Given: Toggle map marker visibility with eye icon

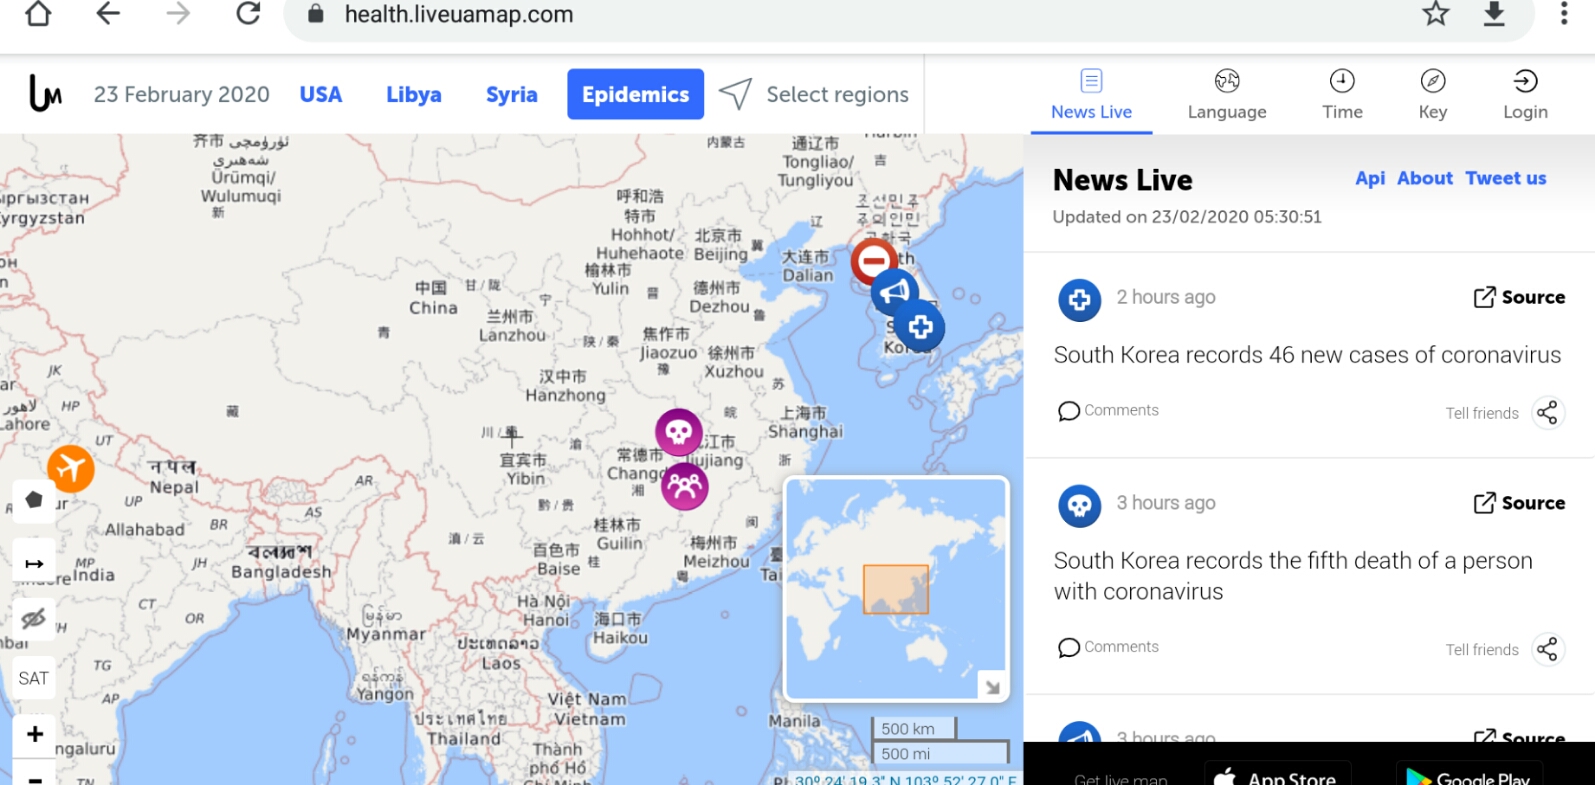Looking at the screenshot, I should coord(34,618).
